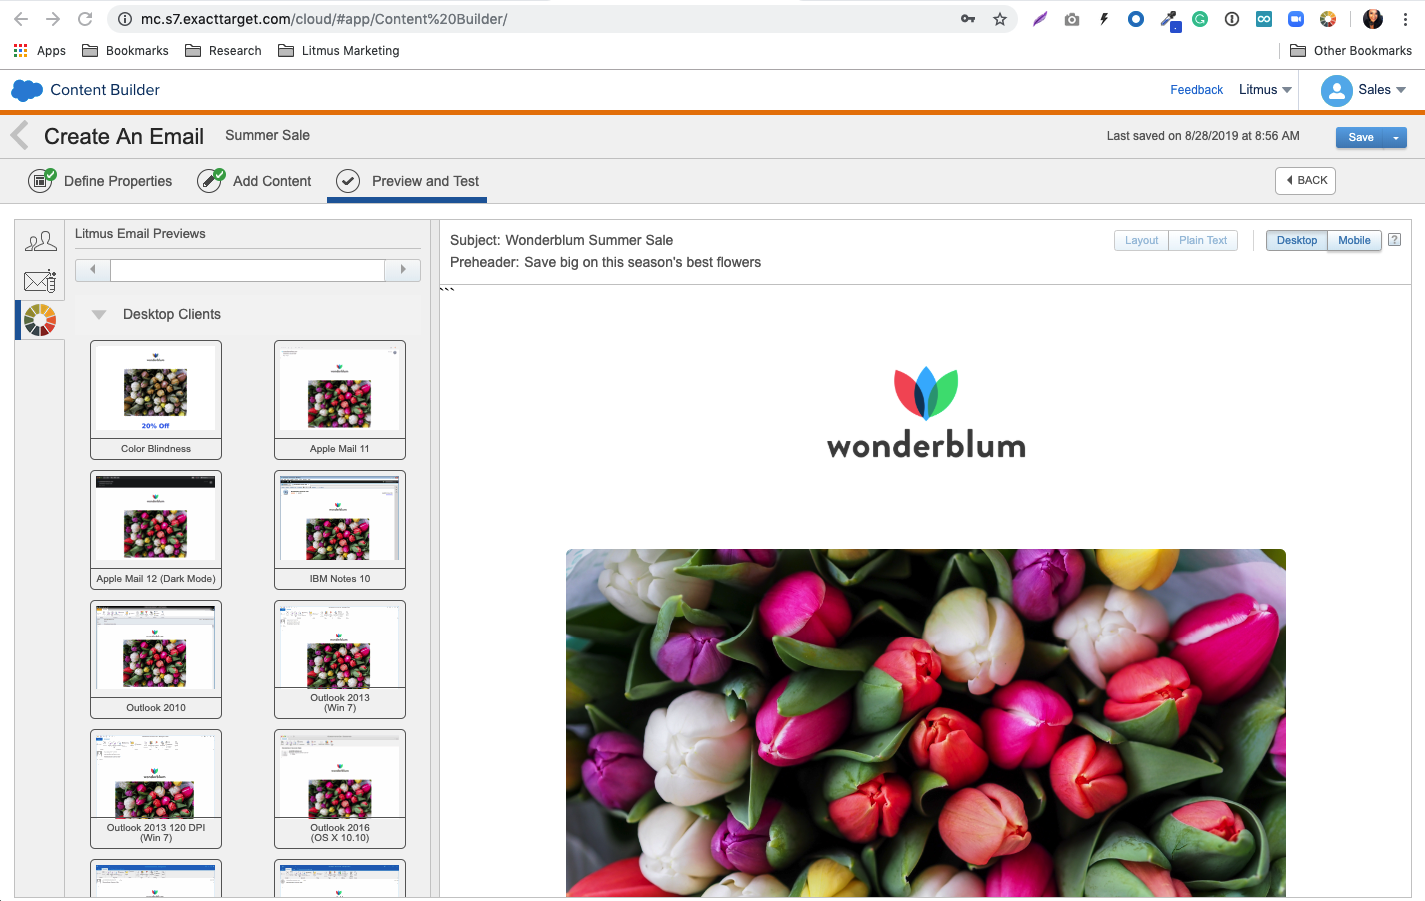Screen dimensions: 1425x901
Task: Open the Litmus color wheel sidebar icon
Action: [40, 320]
